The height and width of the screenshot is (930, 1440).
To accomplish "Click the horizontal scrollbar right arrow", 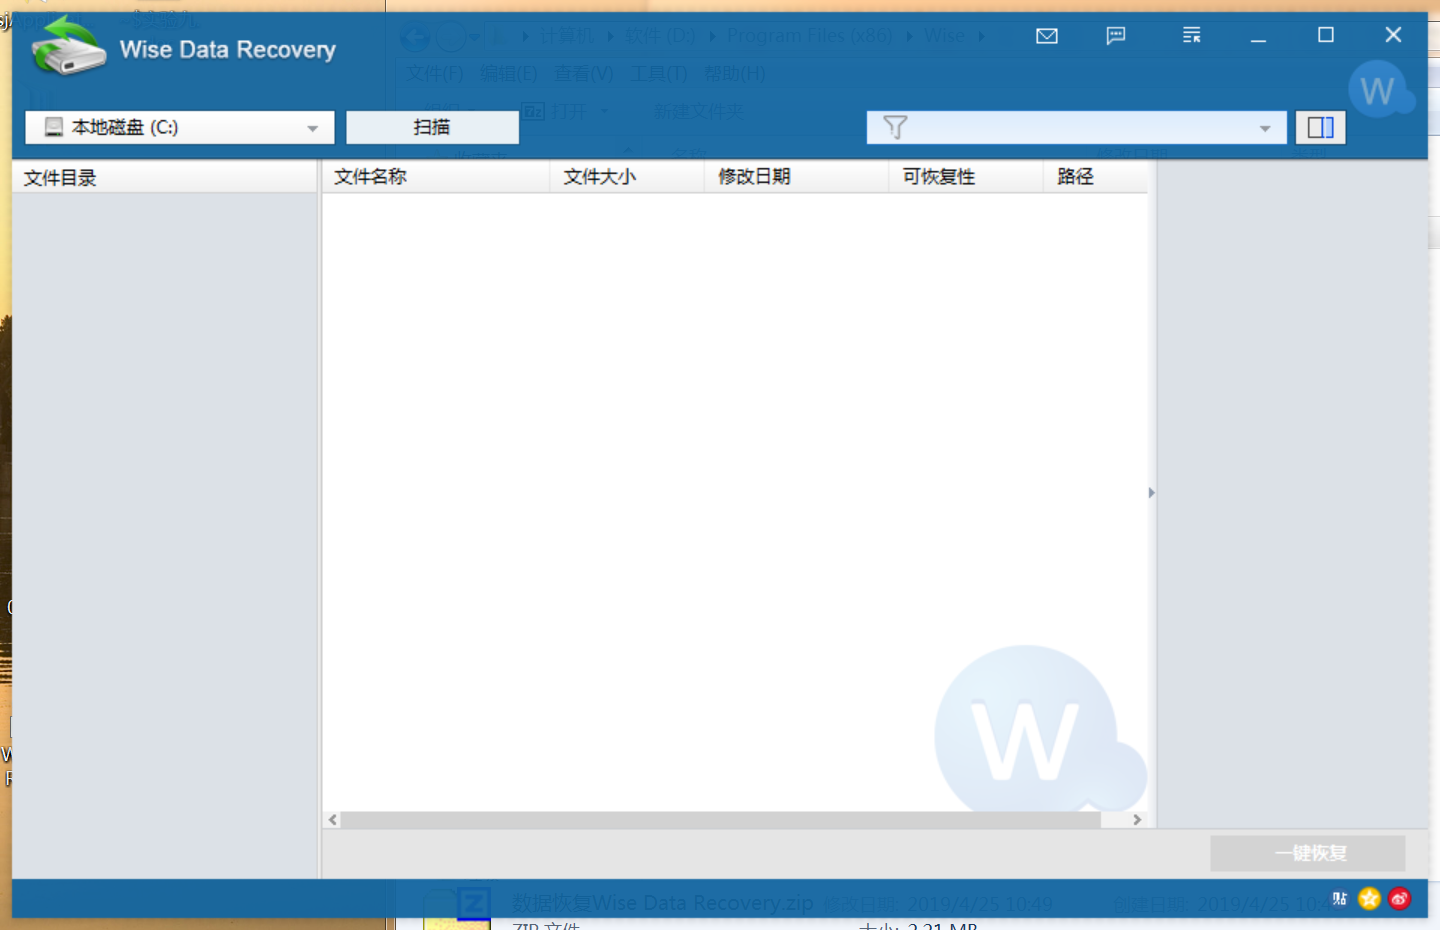I will [1137, 820].
